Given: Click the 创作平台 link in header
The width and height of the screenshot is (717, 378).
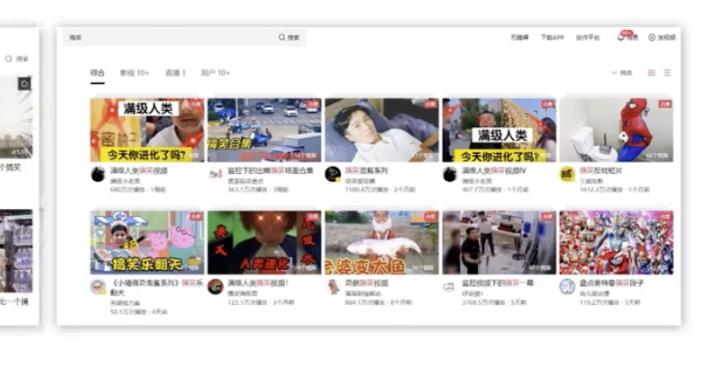Looking at the screenshot, I should coord(588,37).
